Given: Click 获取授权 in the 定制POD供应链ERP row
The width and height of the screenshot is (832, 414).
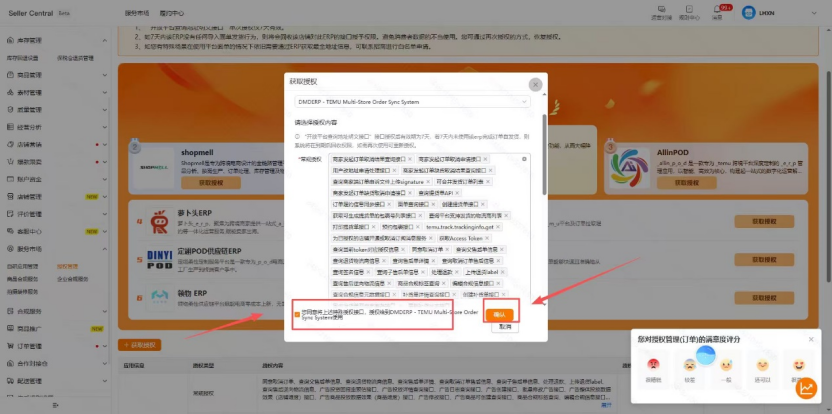Looking at the screenshot, I should [x=764, y=260].
